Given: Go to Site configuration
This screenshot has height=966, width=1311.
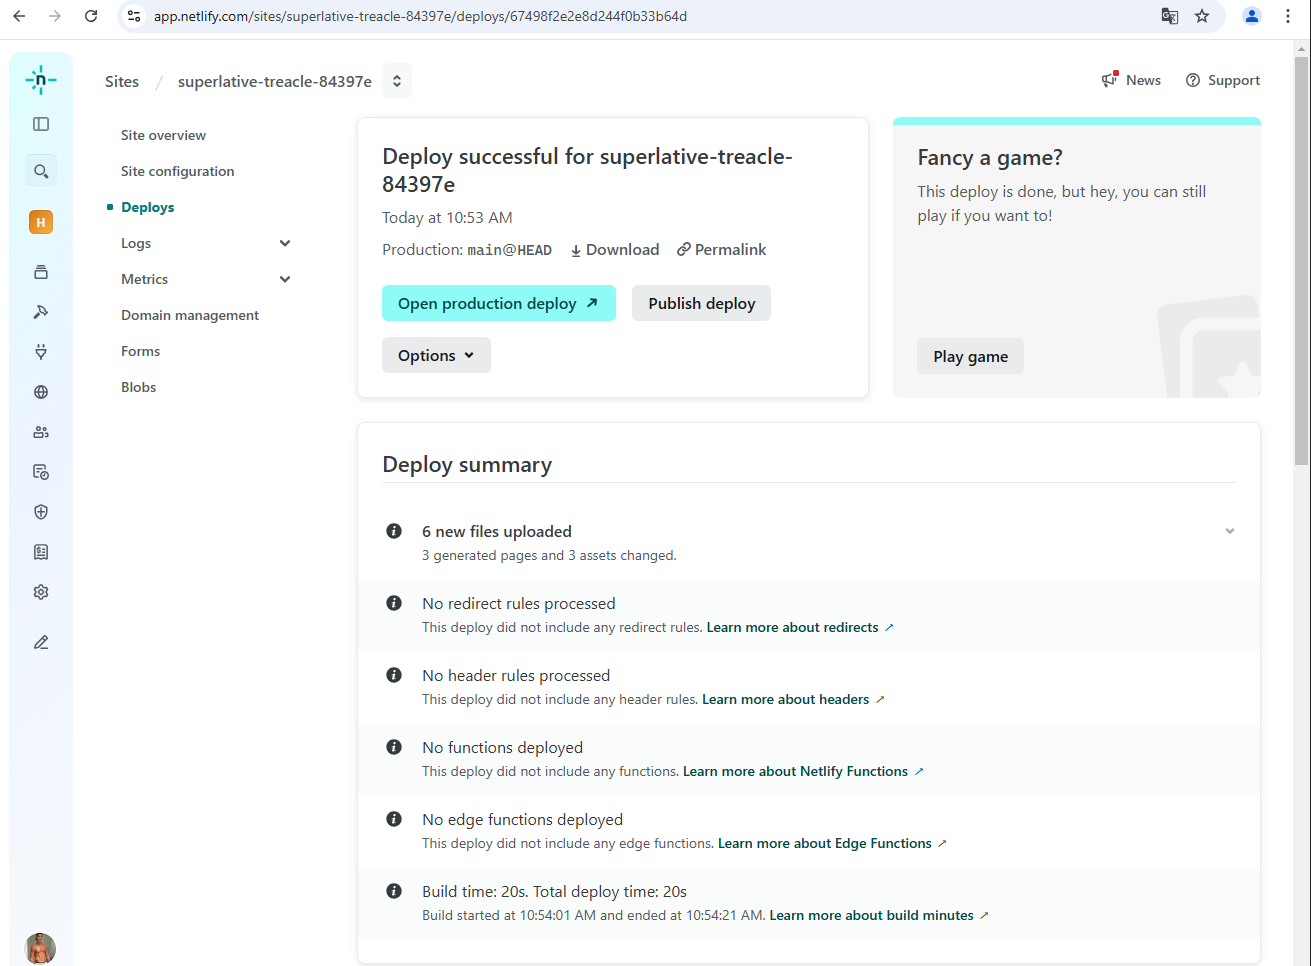Looking at the screenshot, I should [x=178, y=171].
